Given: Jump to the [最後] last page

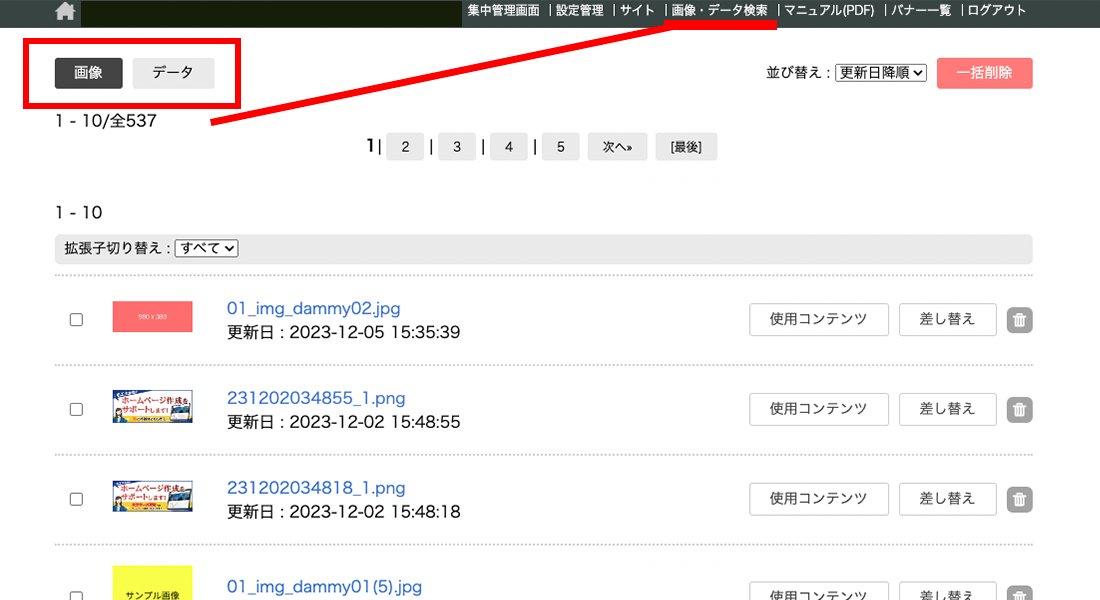Looking at the screenshot, I should pos(686,147).
